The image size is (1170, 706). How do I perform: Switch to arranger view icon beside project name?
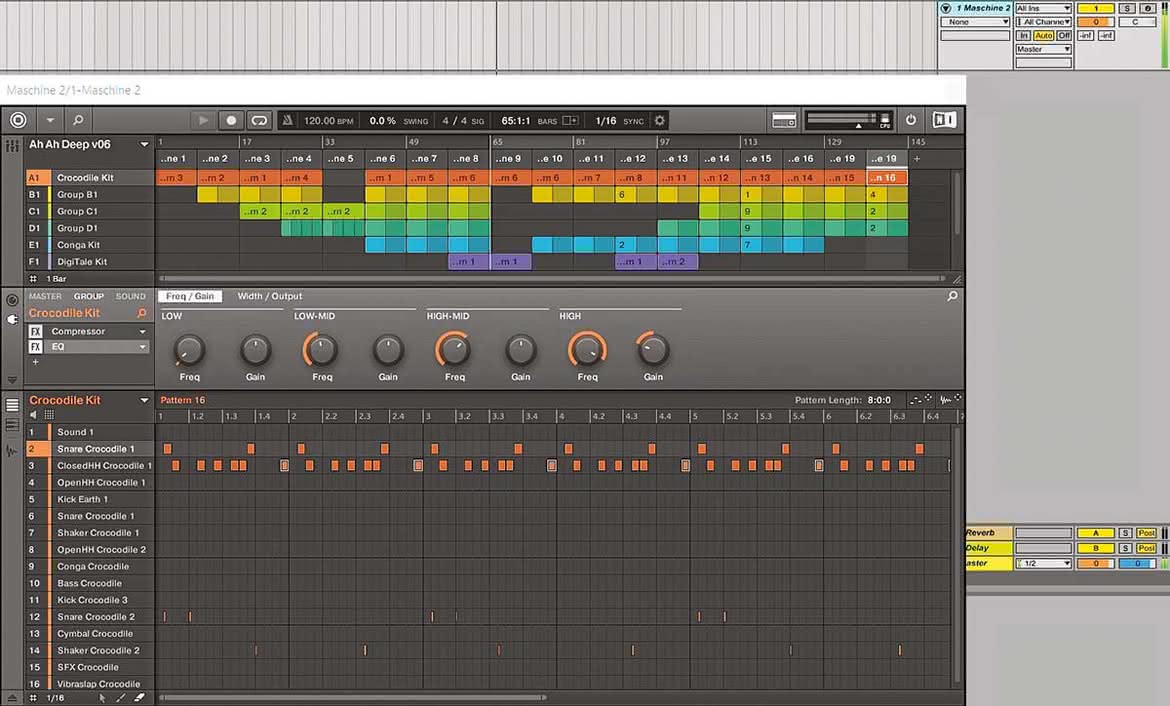click(13, 145)
